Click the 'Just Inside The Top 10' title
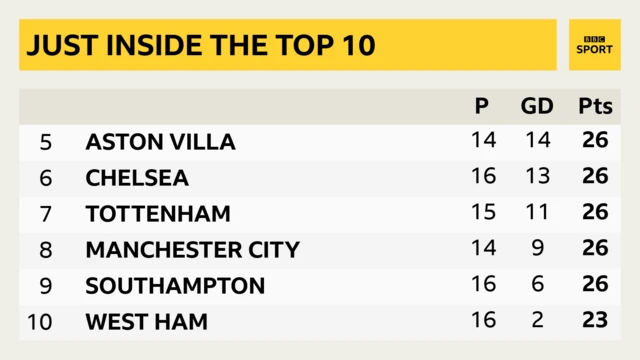This screenshot has width=640, height=360. pyautogui.click(x=200, y=45)
